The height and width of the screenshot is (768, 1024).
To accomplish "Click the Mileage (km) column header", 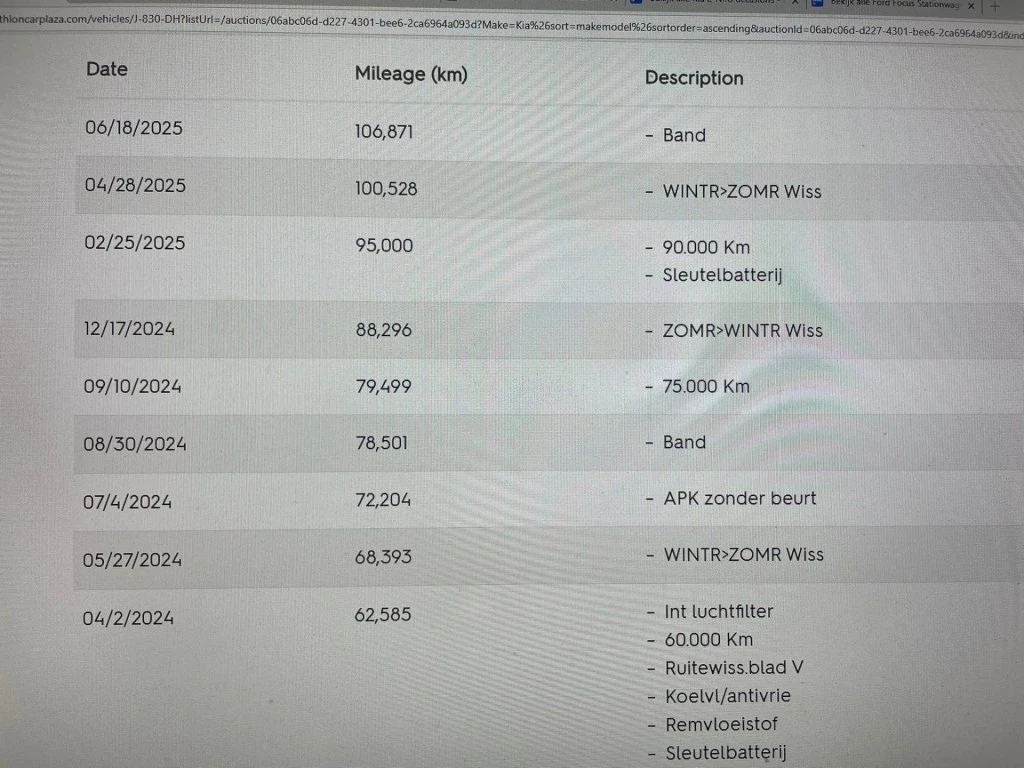I will [x=411, y=74].
